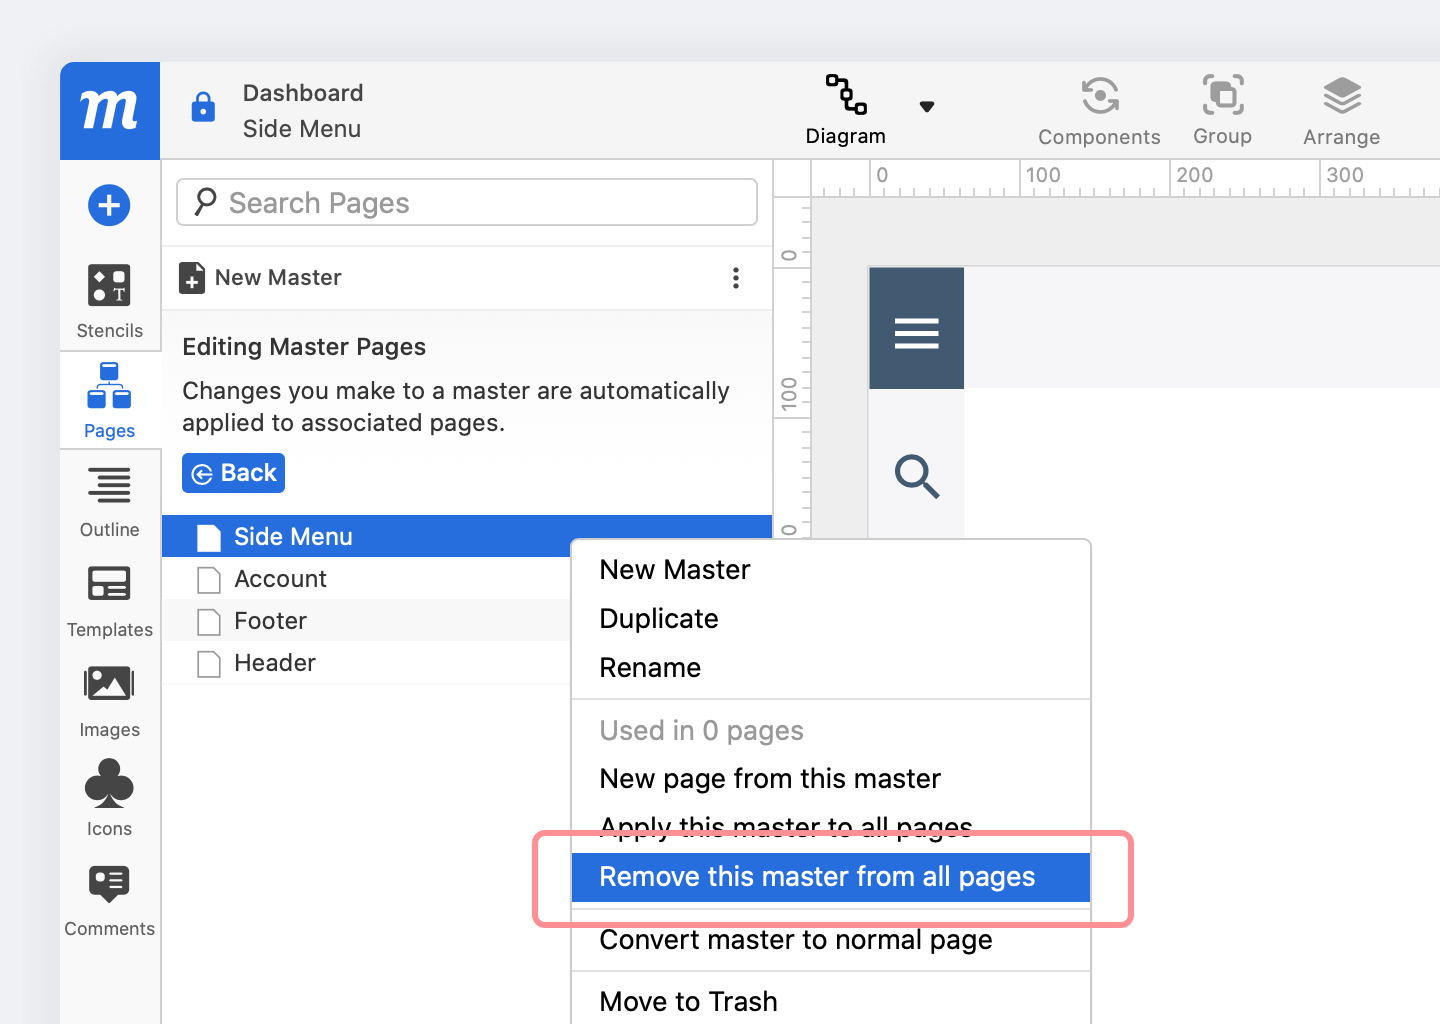Toggle the project lock icon
This screenshot has height=1024, width=1440.
pos(203,107)
